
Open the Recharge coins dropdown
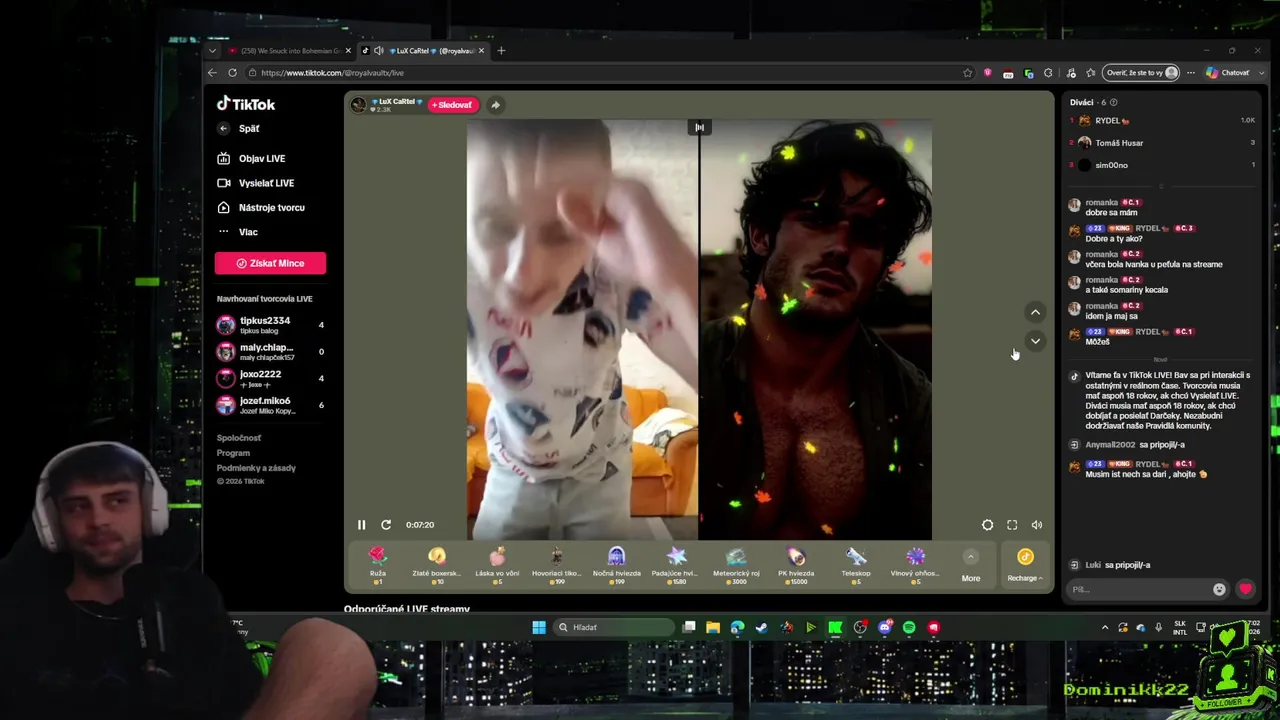coord(1025,565)
